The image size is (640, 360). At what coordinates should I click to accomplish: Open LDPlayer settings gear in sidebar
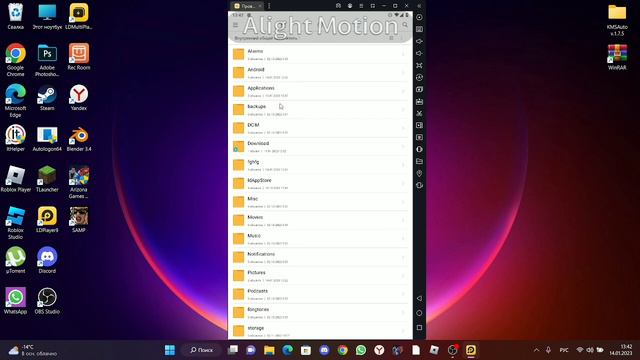[x=419, y=17]
